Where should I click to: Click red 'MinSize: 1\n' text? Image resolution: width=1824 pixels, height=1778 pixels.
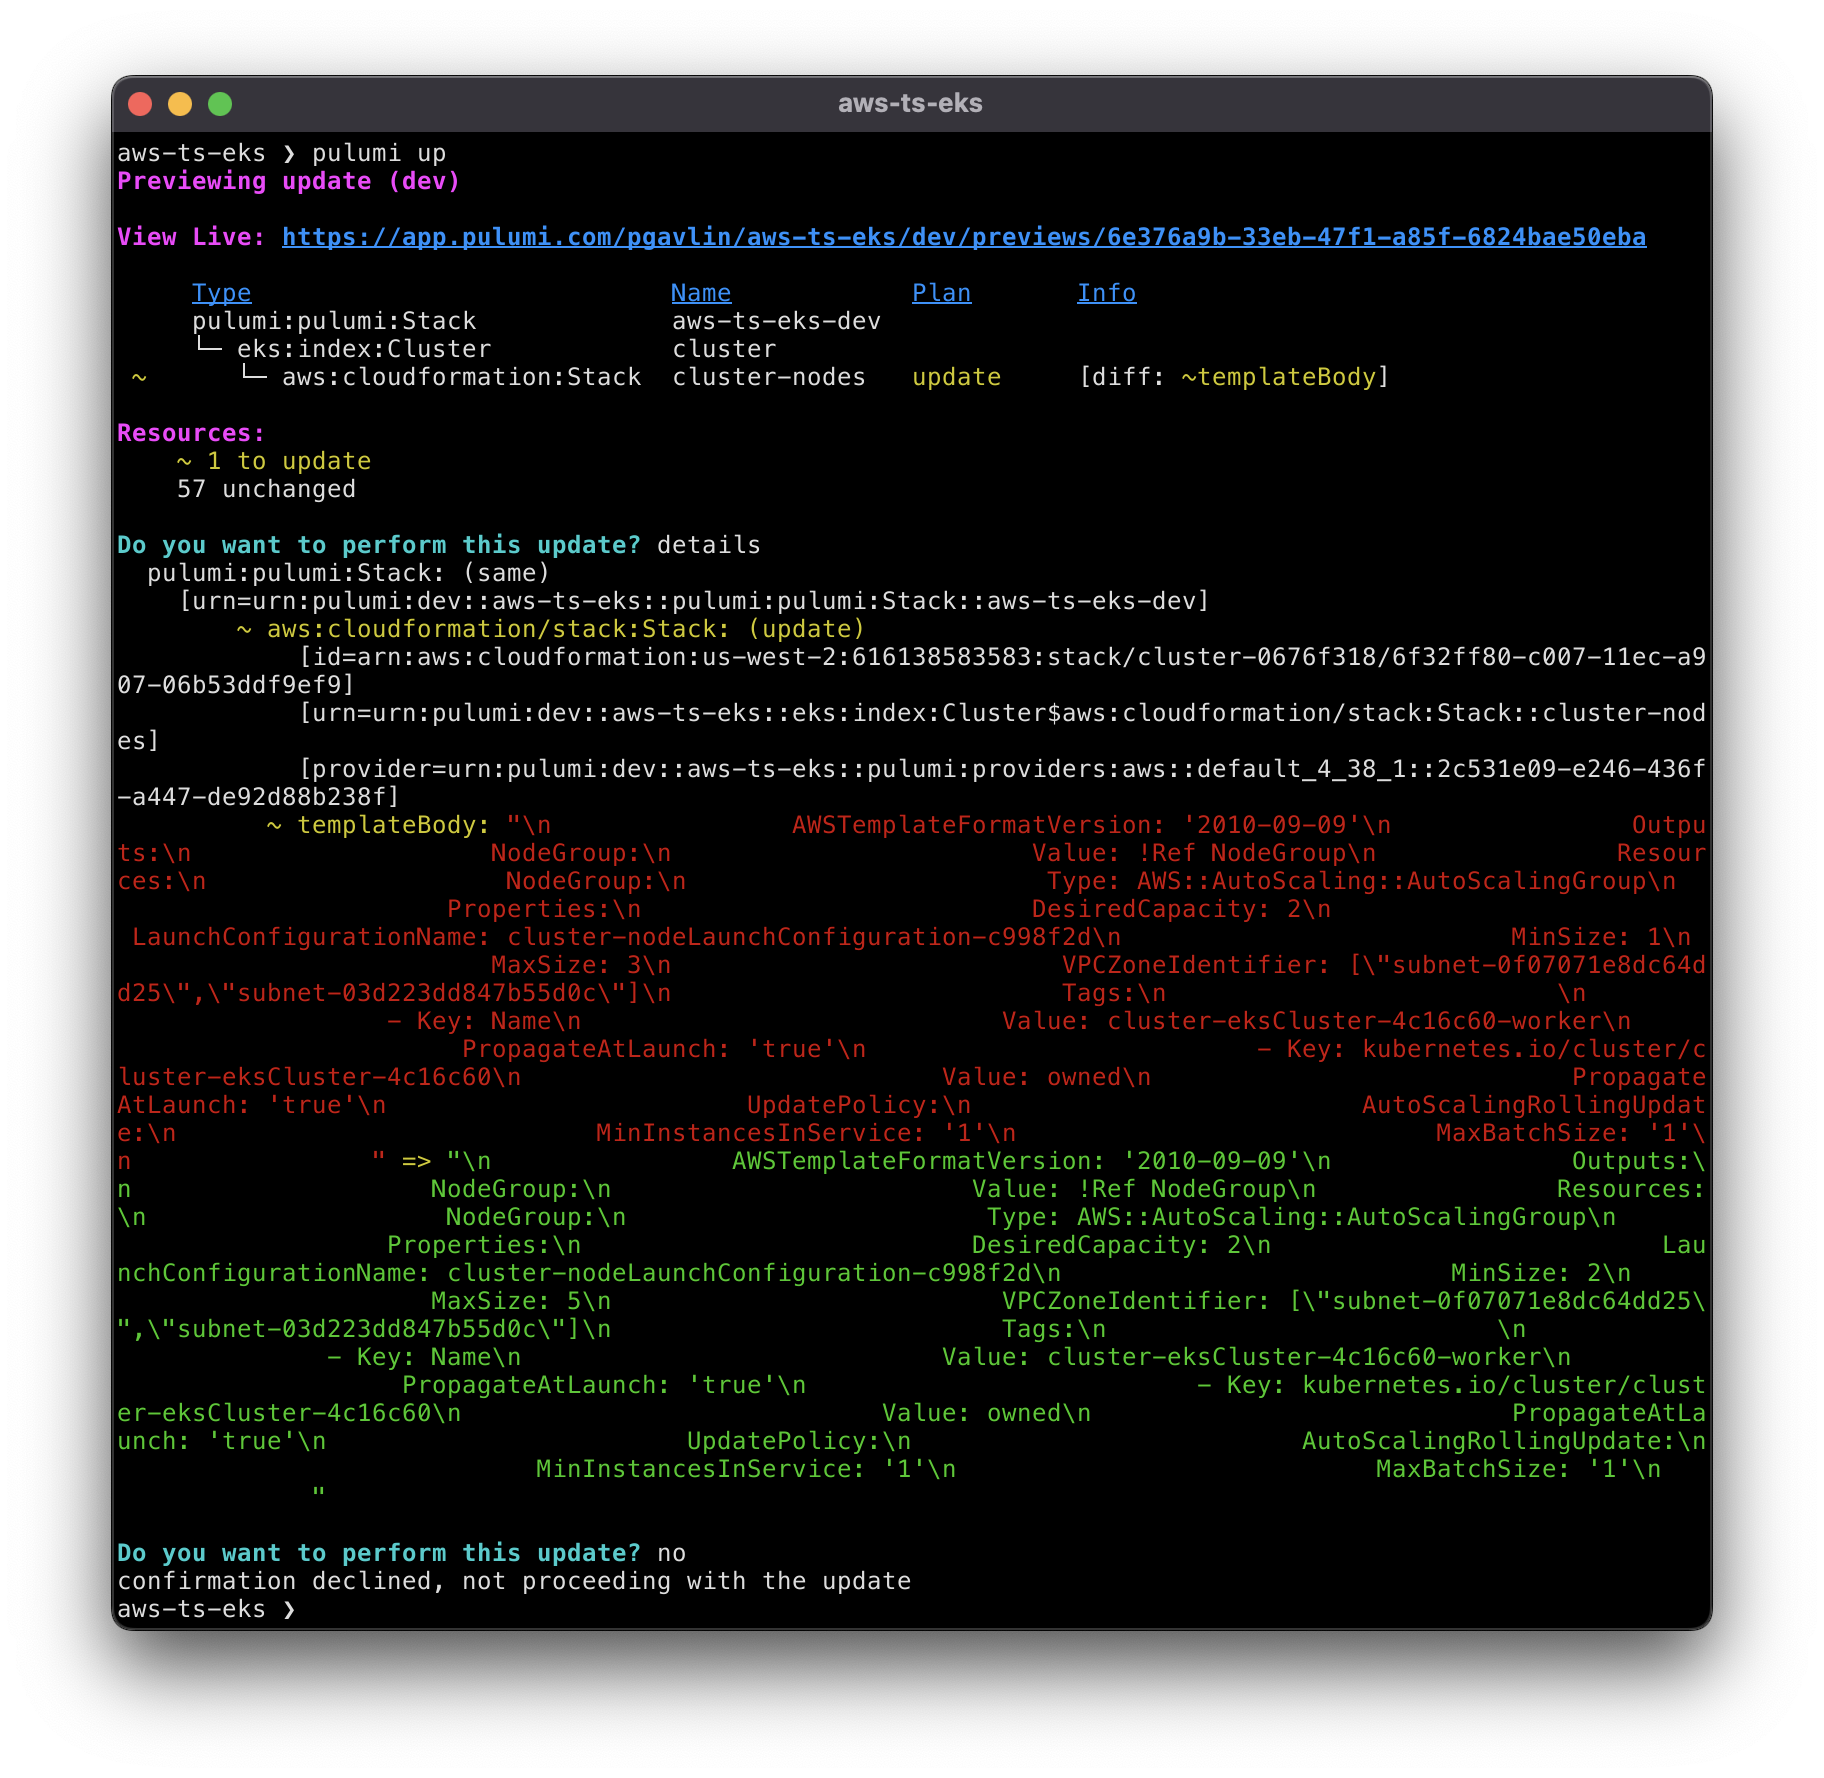[x=1601, y=937]
